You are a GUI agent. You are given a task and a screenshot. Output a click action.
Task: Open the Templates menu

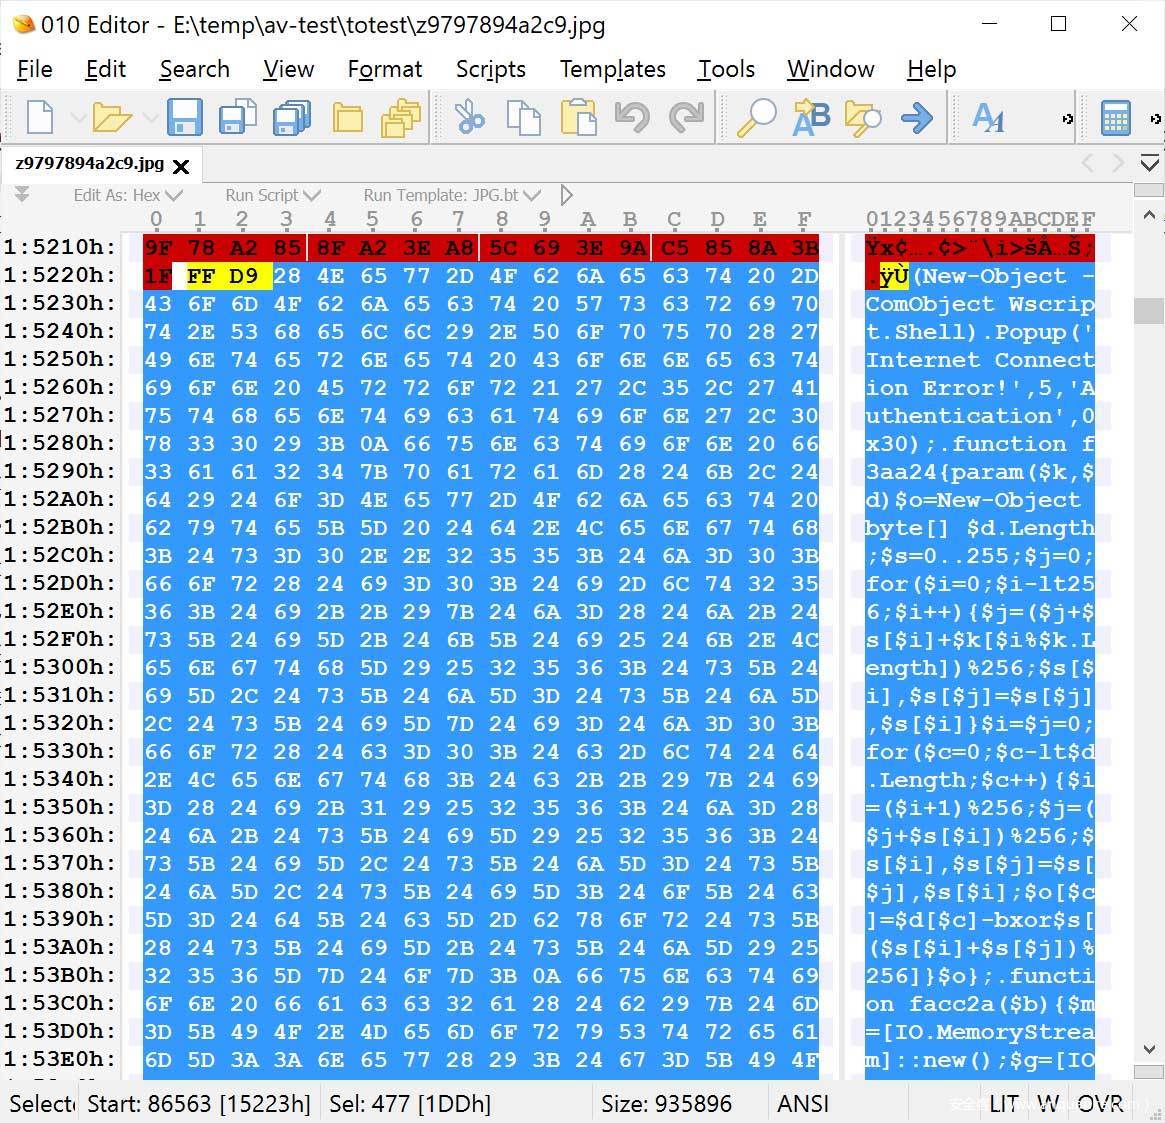pos(612,69)
